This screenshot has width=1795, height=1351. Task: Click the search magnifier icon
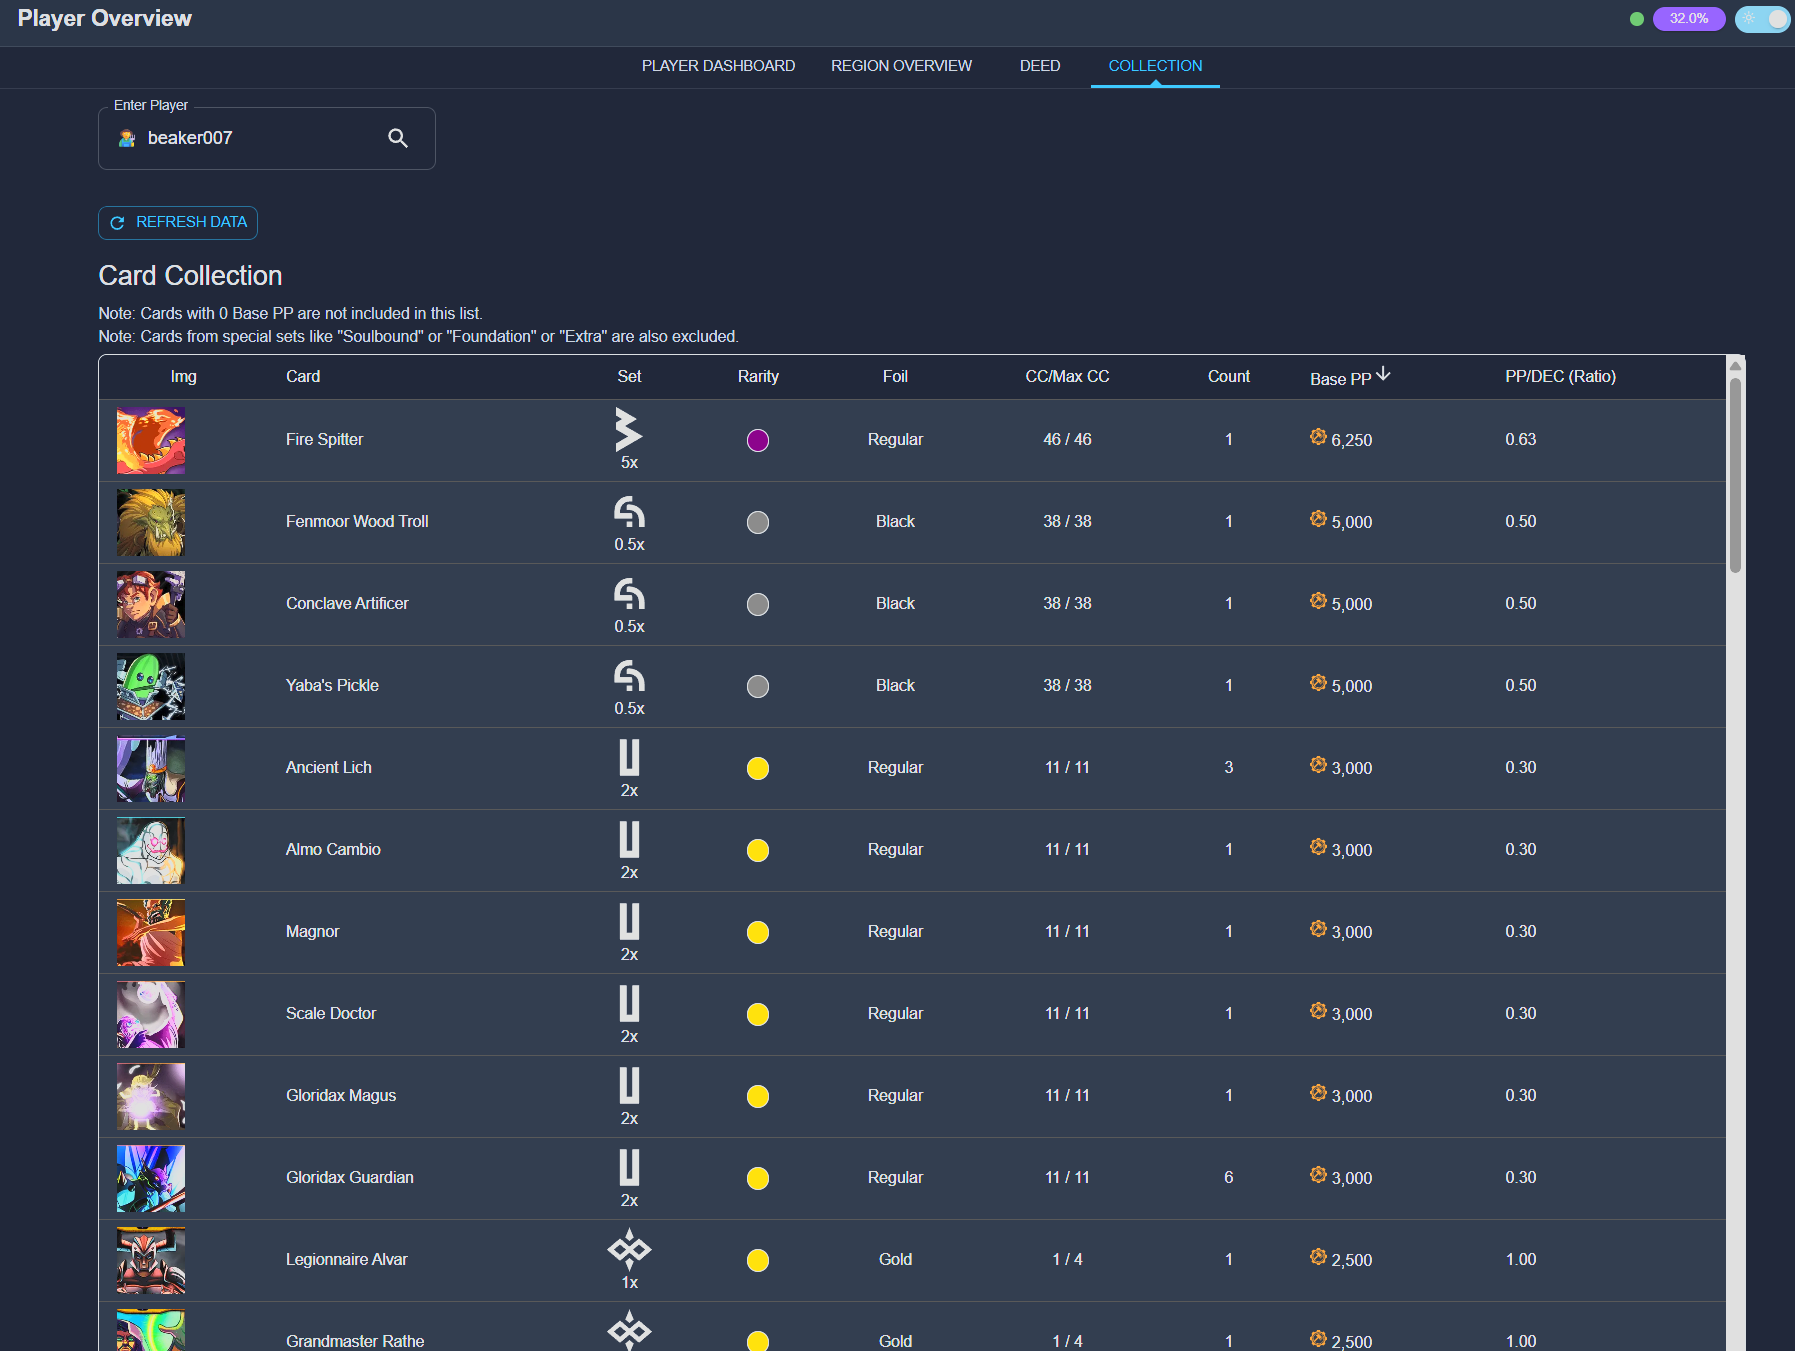tap(398, 138)
